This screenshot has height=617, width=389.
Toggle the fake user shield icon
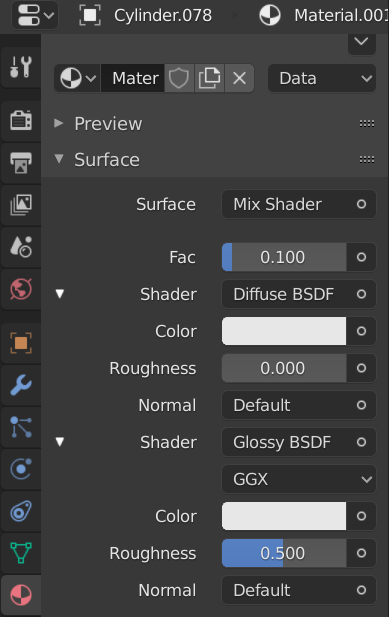[x=179, y=78]
